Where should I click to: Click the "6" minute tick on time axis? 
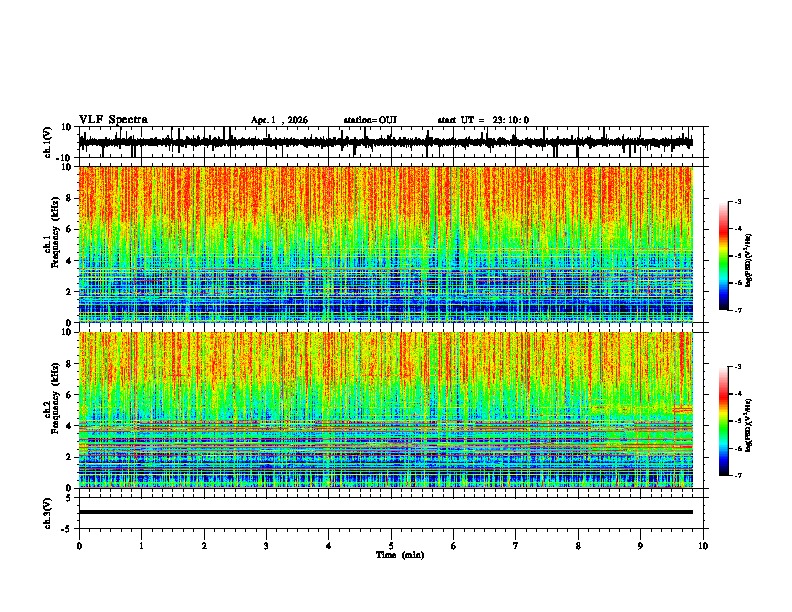pos(454,546)
